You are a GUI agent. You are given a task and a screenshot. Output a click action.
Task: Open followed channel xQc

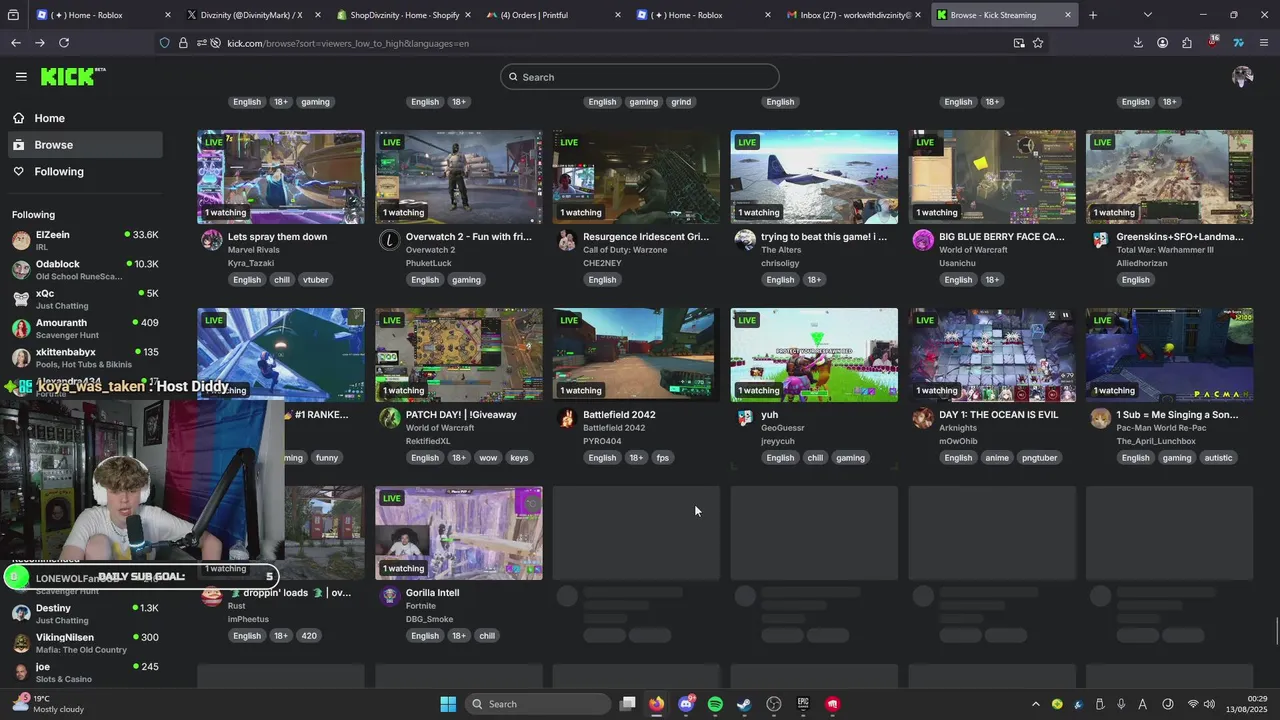pos(85,299)
